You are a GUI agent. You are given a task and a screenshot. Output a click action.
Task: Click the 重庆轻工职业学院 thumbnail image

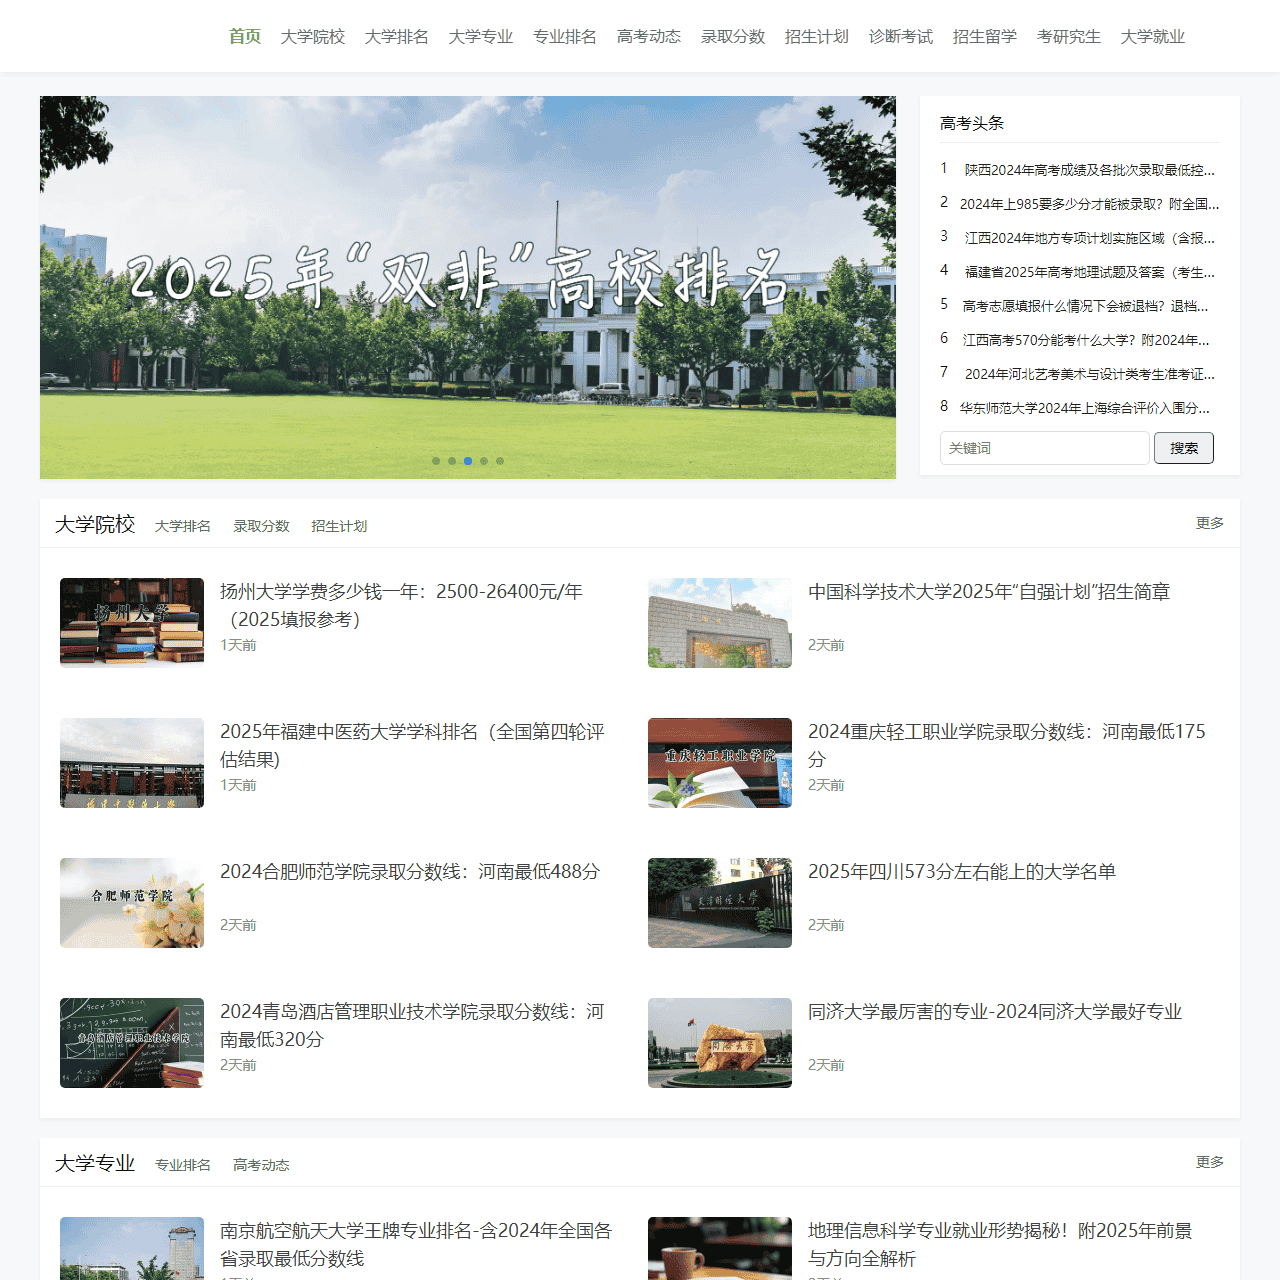pyautogui.click(x=719, y=762)
